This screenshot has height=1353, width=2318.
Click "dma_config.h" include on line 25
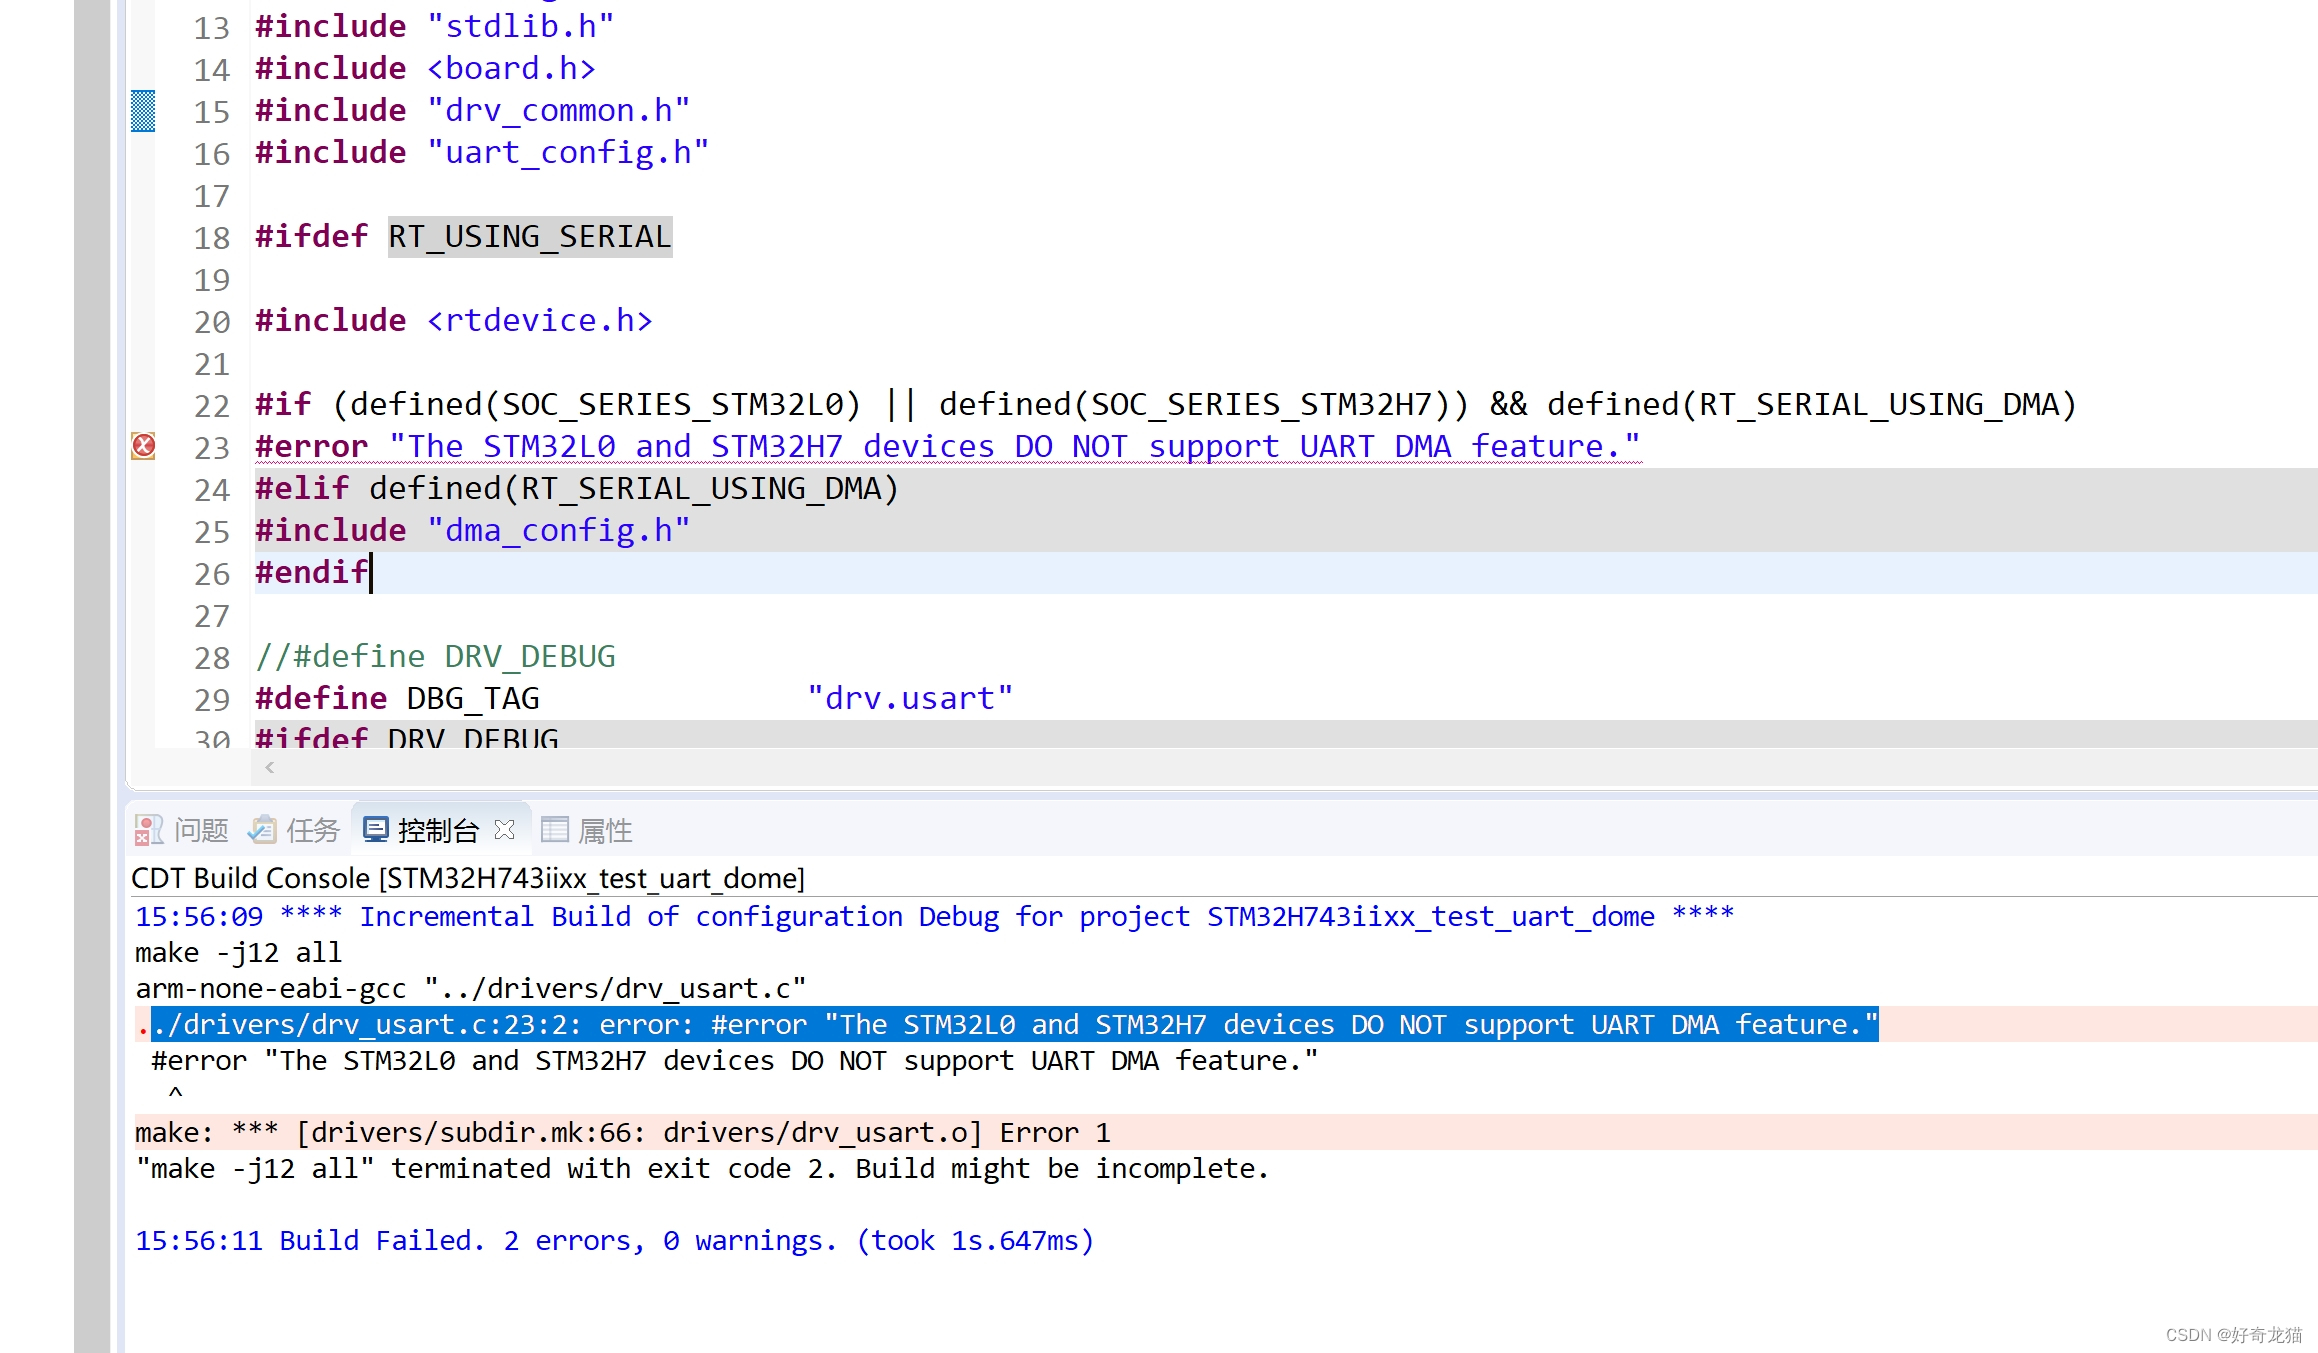coord(559,530)
